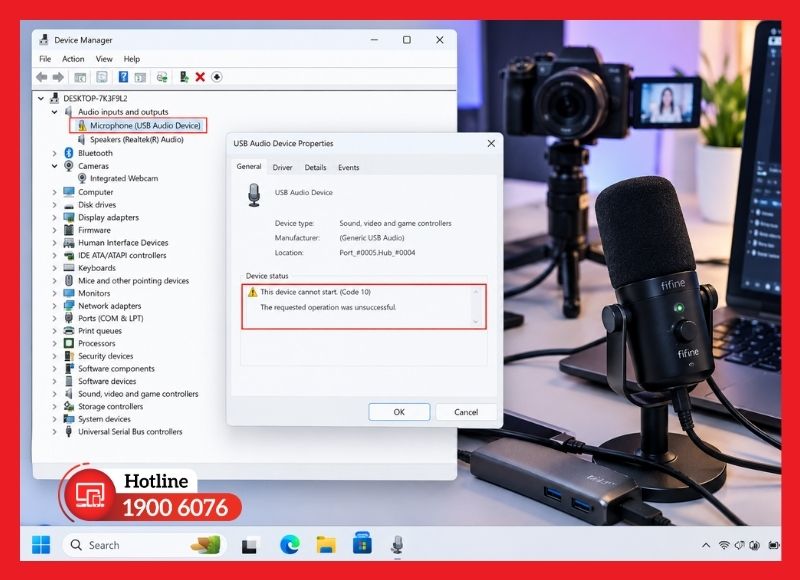Click the Human Interface Devices icon
The width and height of the screenshot is (800, 580).
tap(69, 243)
